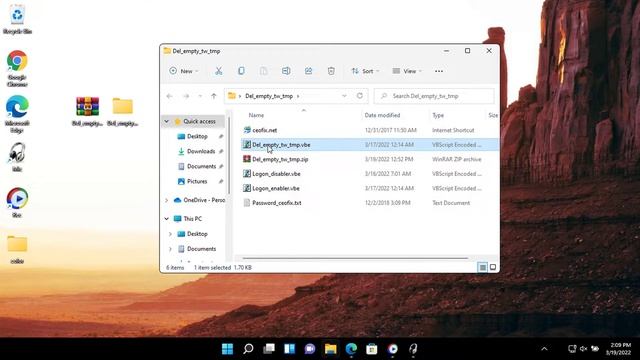
Task: Open the New item dropdown
Action: (184, 71)
